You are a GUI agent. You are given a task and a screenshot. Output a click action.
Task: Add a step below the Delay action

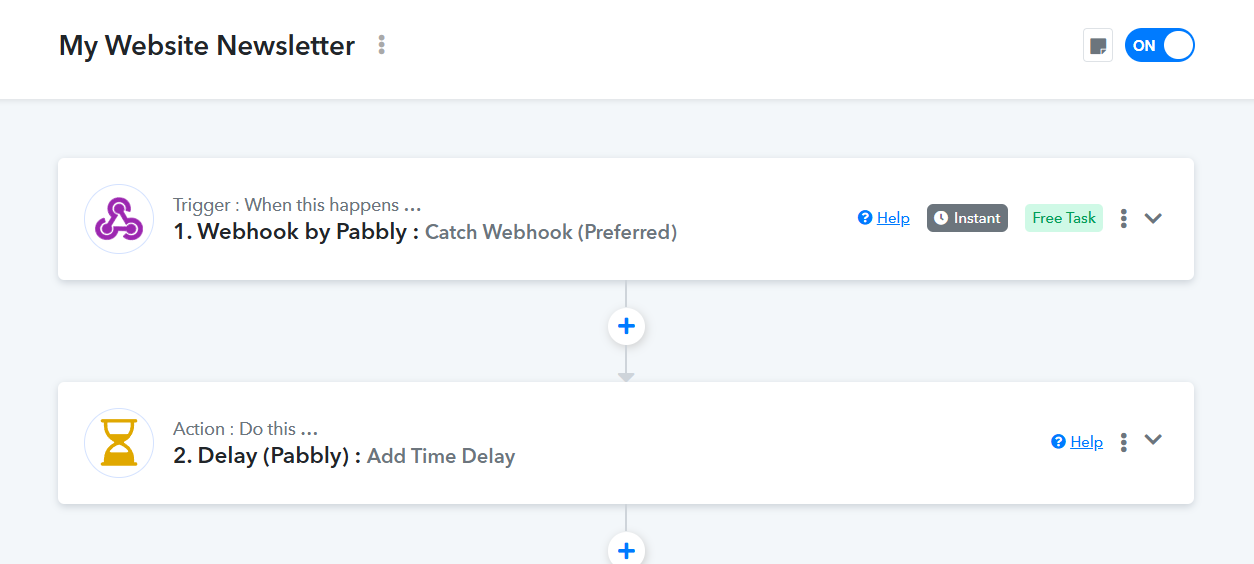click(626, 550)
